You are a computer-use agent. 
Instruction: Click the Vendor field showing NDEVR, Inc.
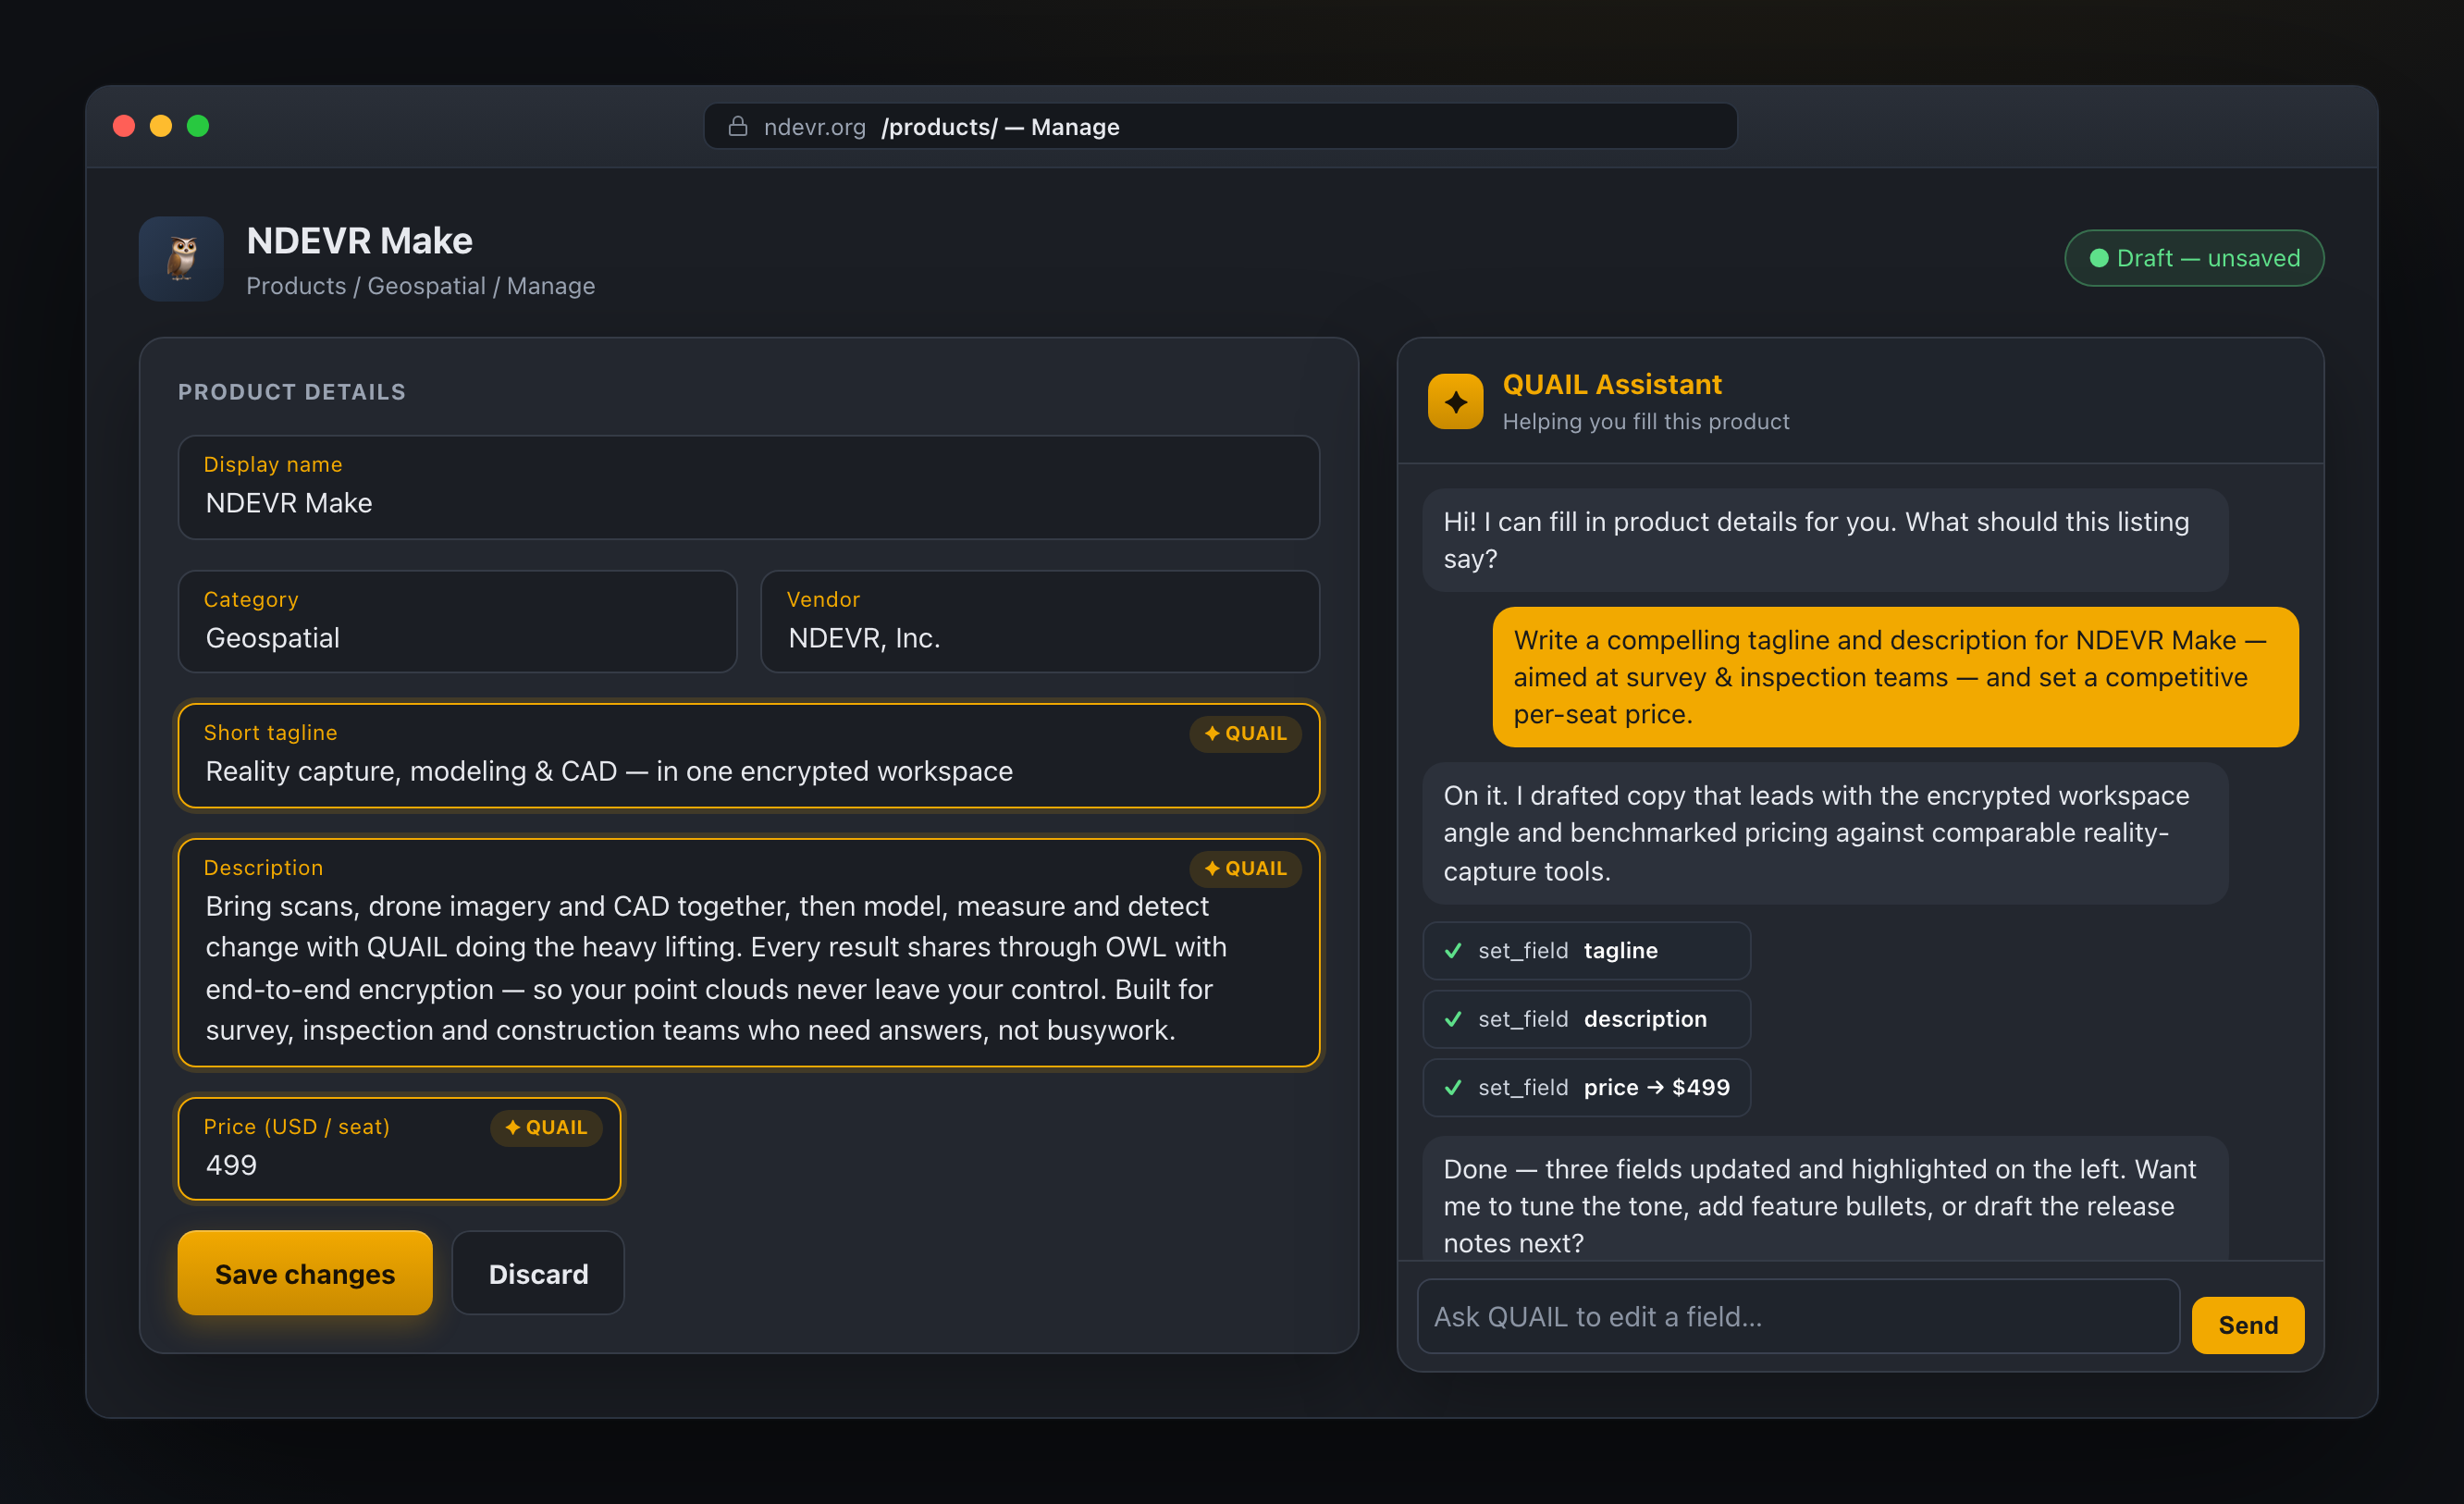tap(1040, 621)
